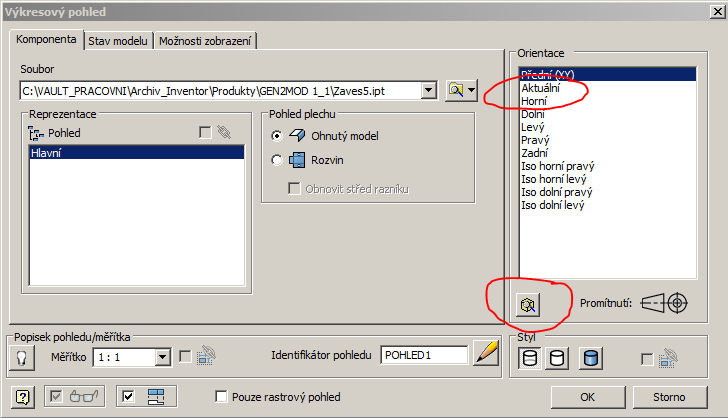This screenshot has width=728, height=418.
Task: Click the pencil edit view identifier icon
Action: coord(485,355)
